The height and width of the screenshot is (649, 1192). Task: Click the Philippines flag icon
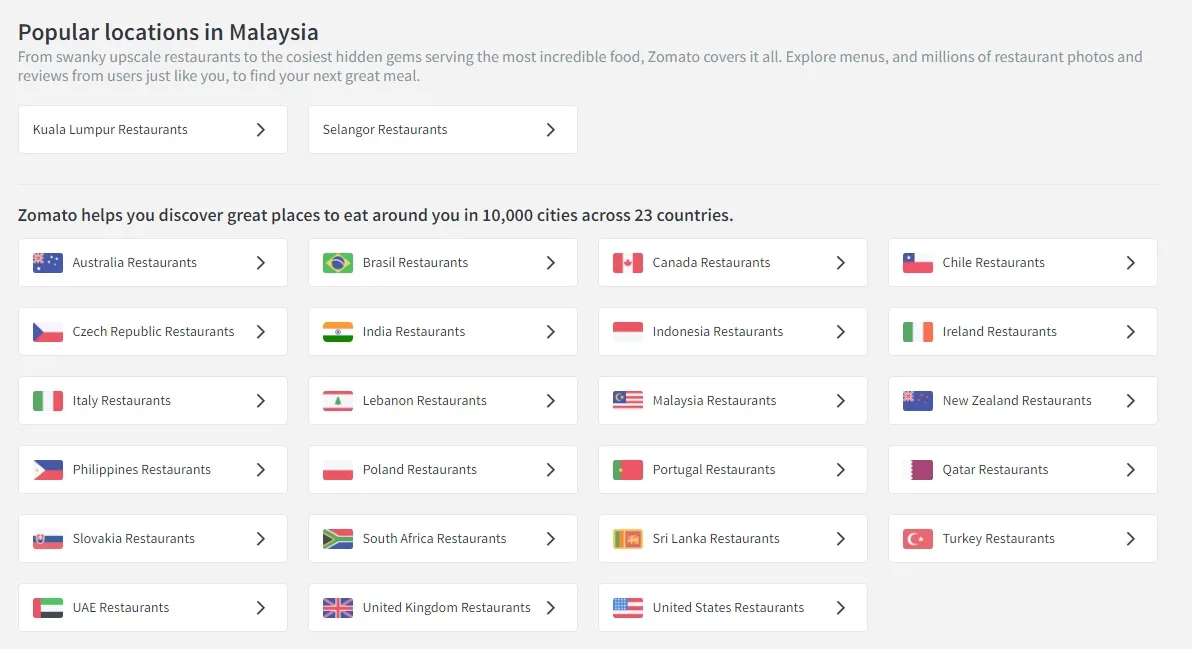[48, 470]
